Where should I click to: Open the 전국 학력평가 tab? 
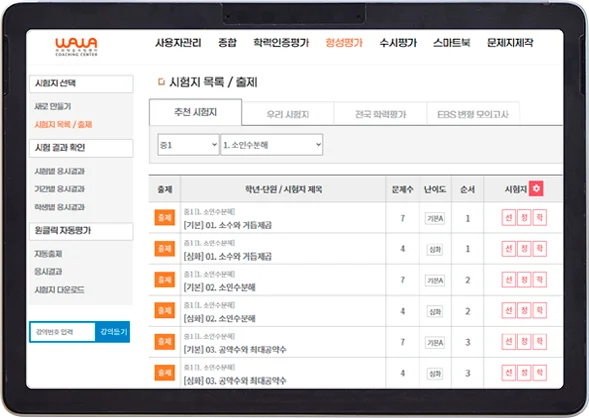click(x=381, y=114)
